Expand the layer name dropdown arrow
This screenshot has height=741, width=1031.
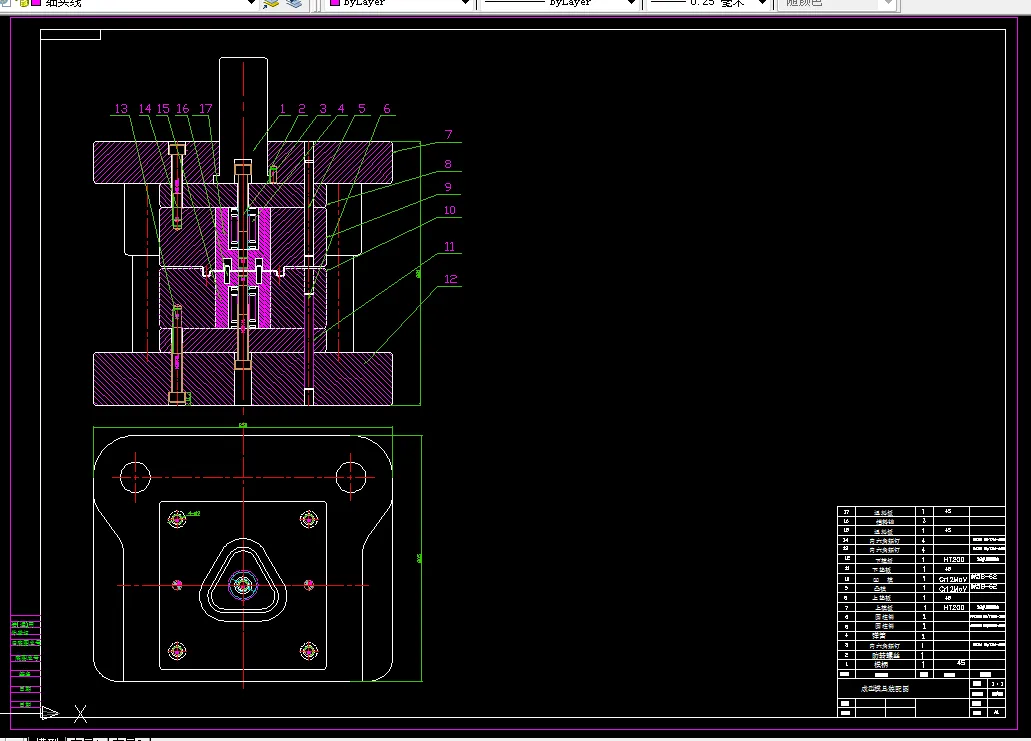pos(251,3)
